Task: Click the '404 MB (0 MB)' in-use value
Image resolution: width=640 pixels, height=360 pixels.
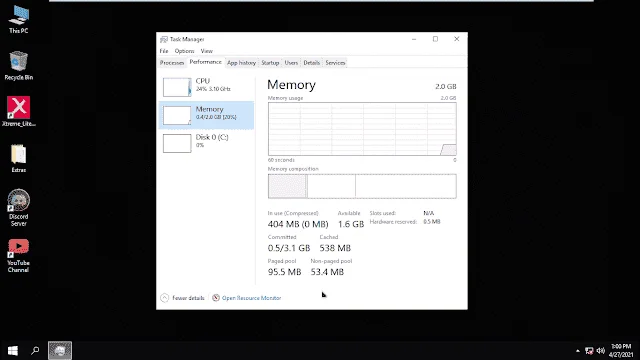Action: click(298, 224)
